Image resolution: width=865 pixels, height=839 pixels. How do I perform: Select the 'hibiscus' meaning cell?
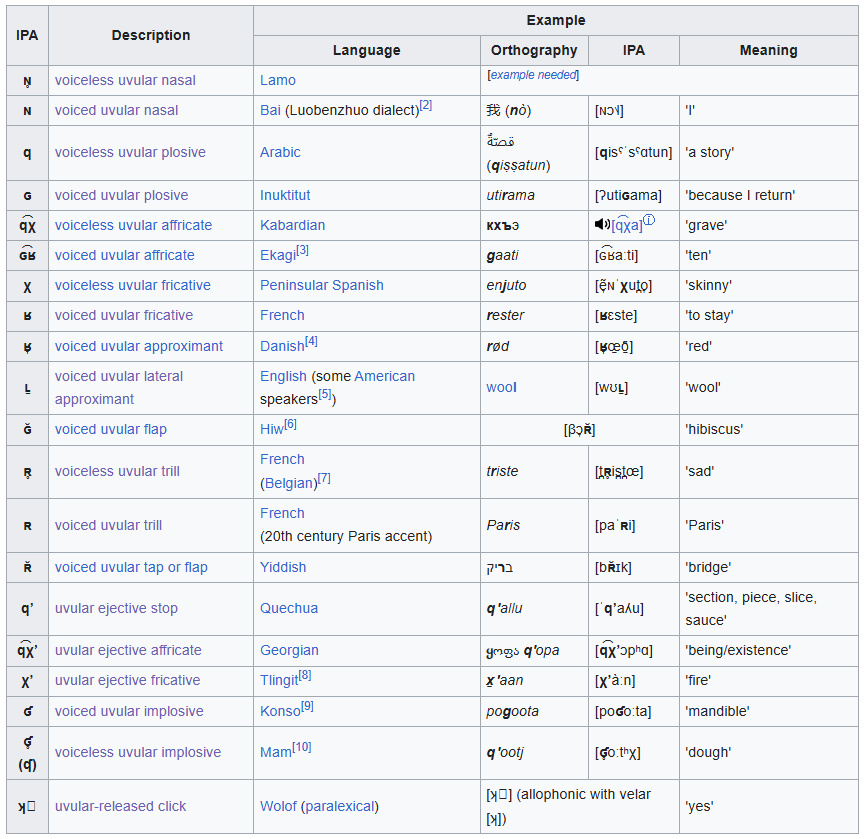click(x=768, y=429)
